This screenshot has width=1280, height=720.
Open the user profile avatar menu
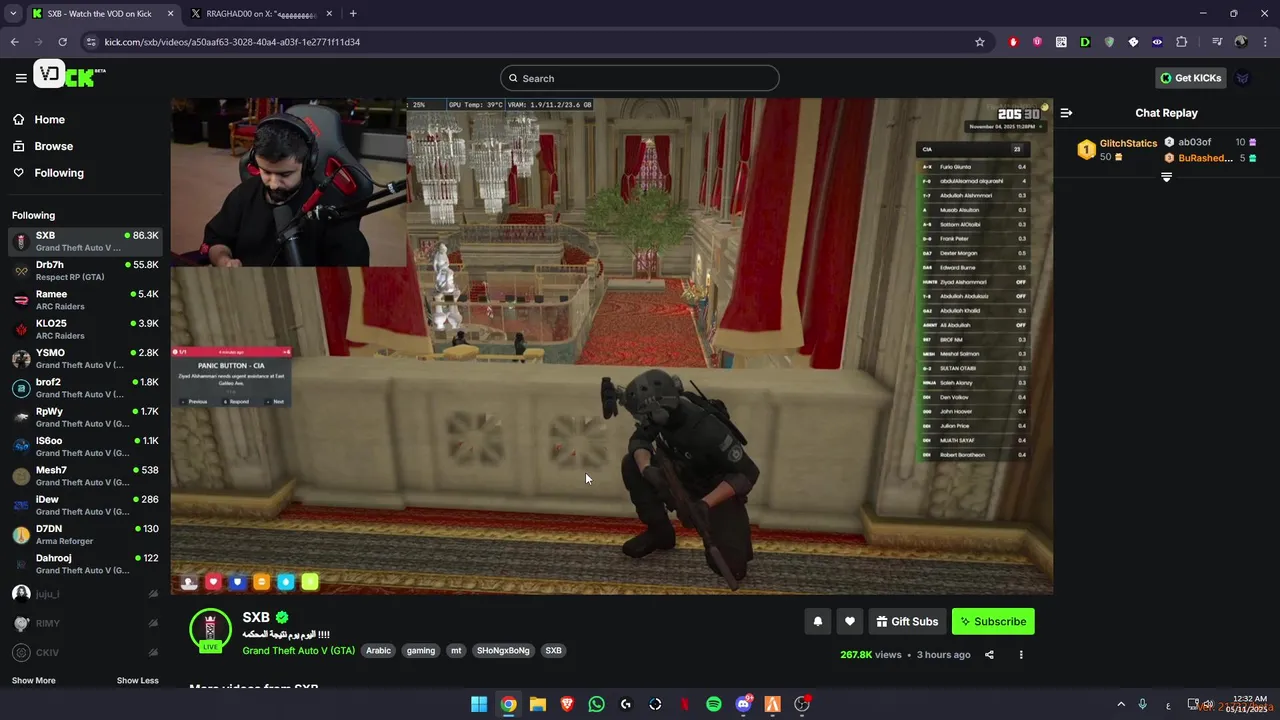pyautogui.click(x=1243, y=78)
